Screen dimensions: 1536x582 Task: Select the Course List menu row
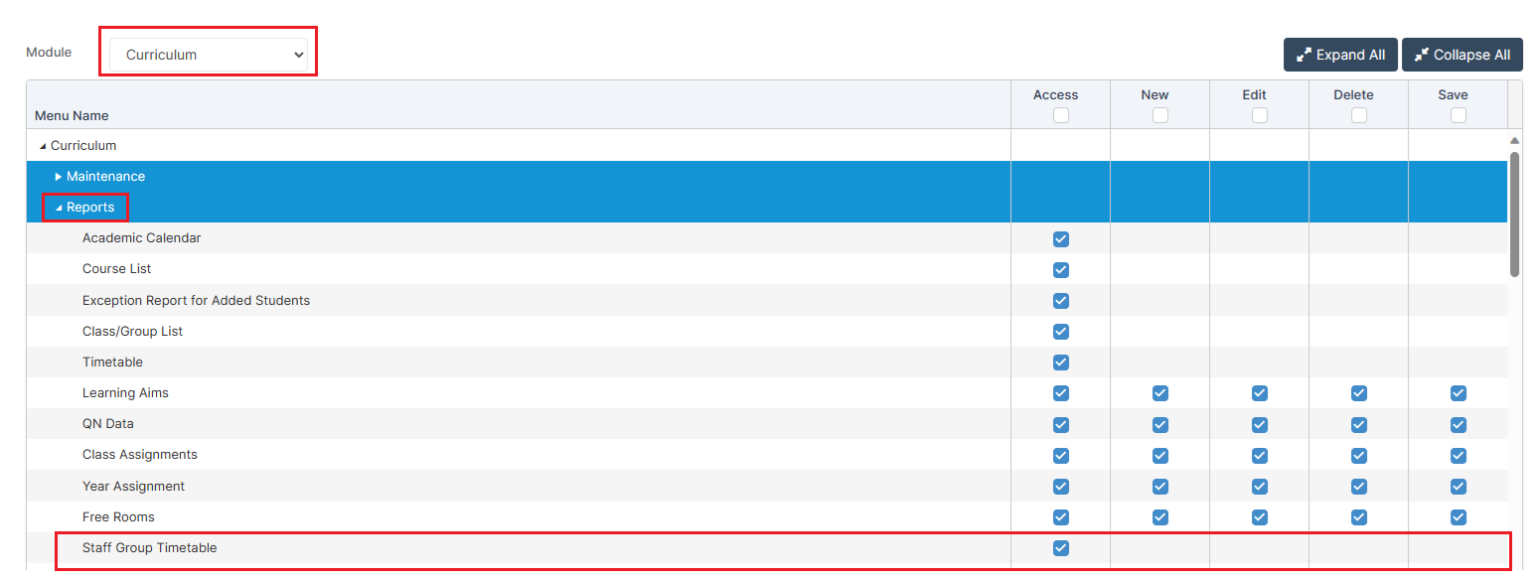[116, 269]
